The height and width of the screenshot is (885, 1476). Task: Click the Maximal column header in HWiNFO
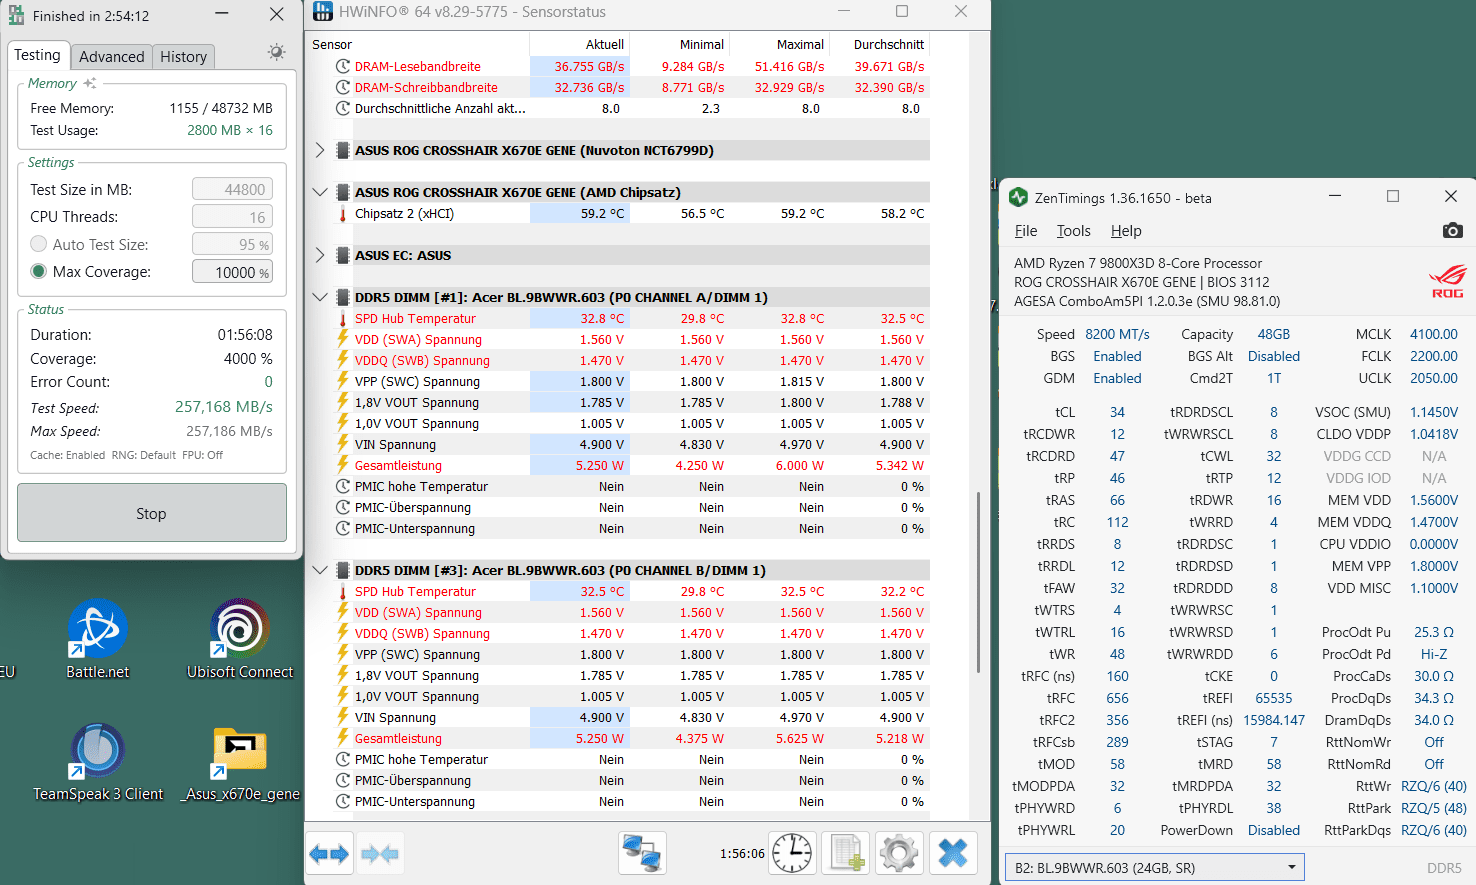click(x=780, y=44)
